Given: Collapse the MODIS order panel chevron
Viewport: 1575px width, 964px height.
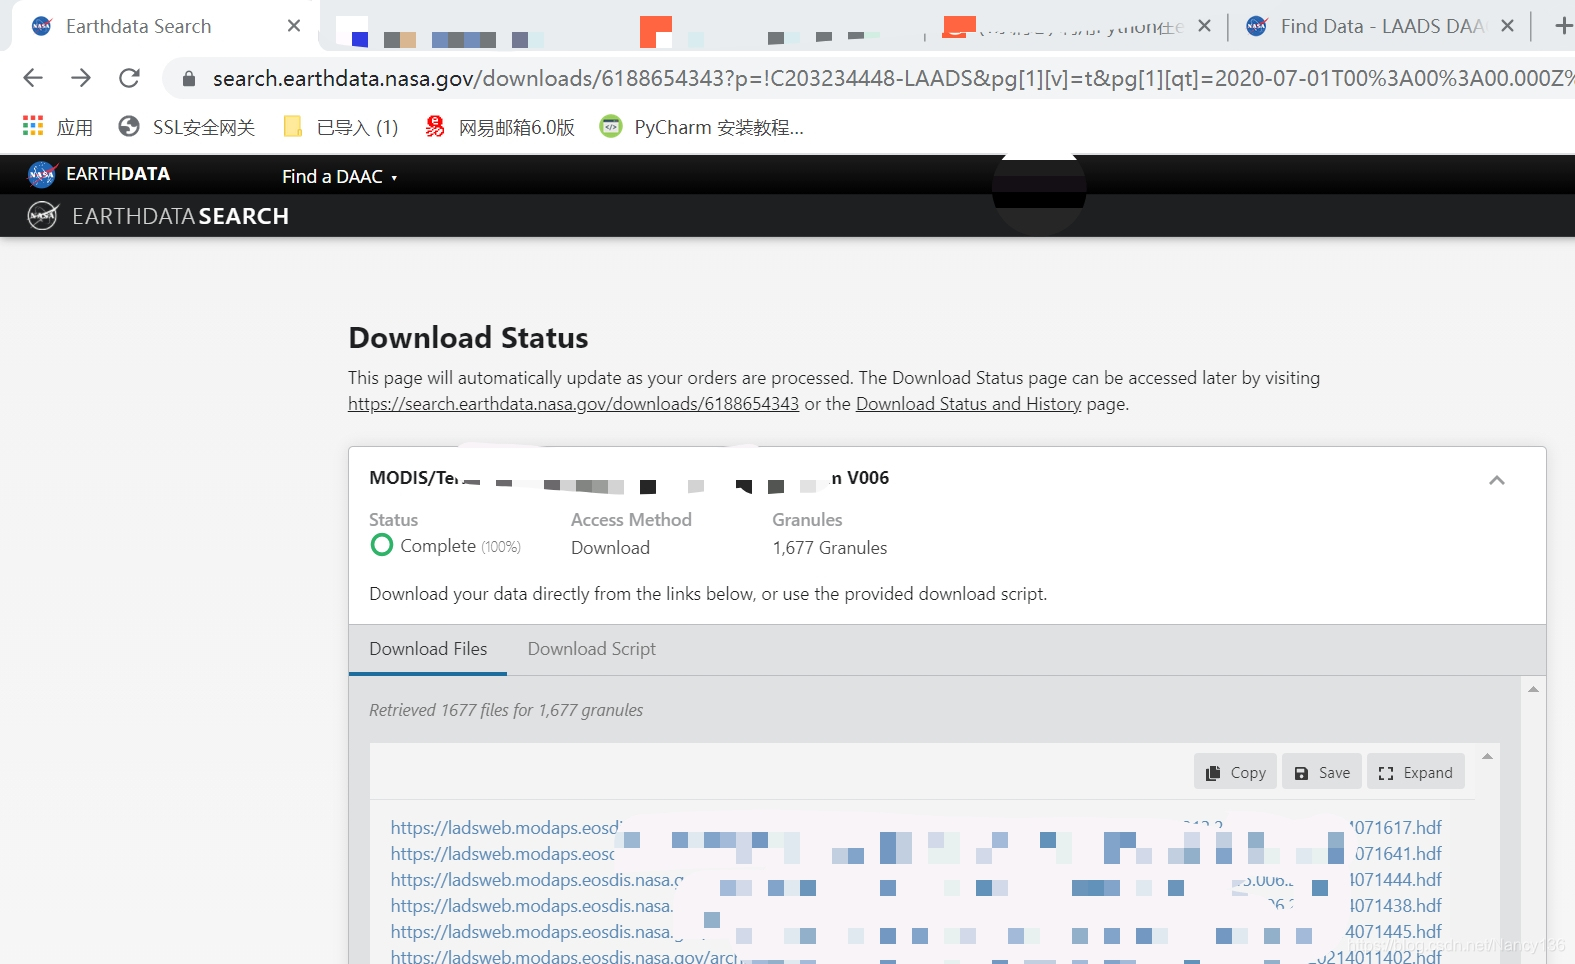Looking at the screenshot, I should (1497, 480).
